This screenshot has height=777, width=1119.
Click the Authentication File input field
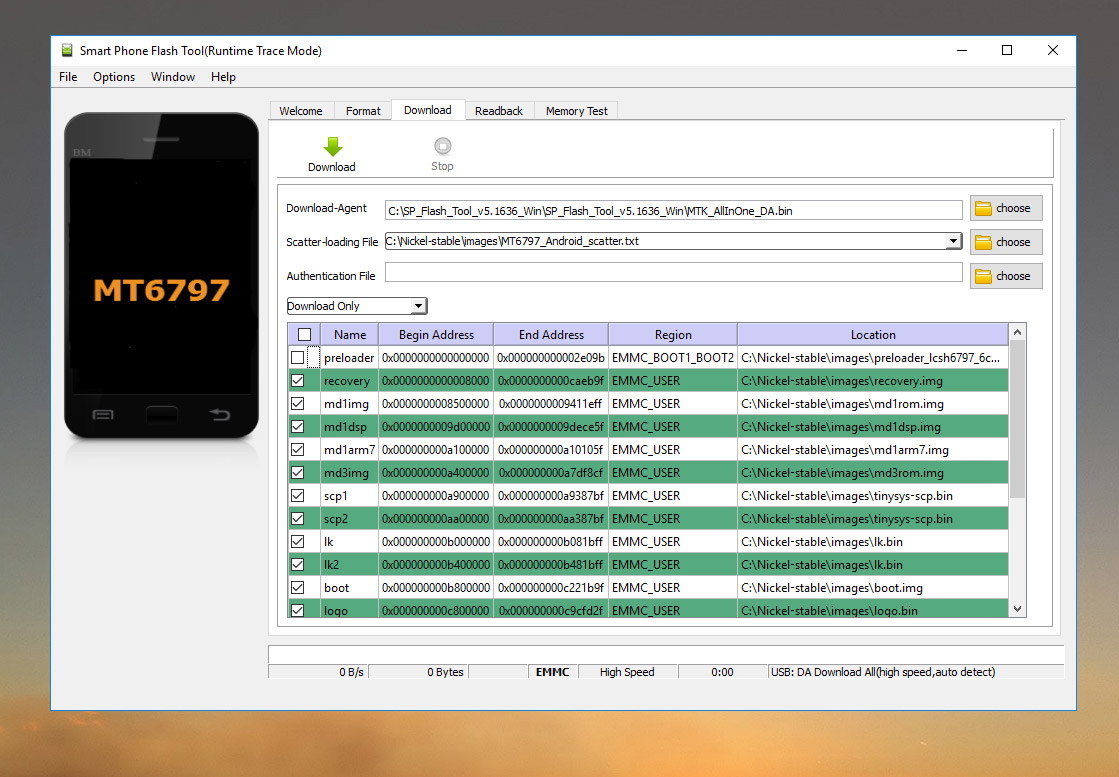tap(673, 273)
